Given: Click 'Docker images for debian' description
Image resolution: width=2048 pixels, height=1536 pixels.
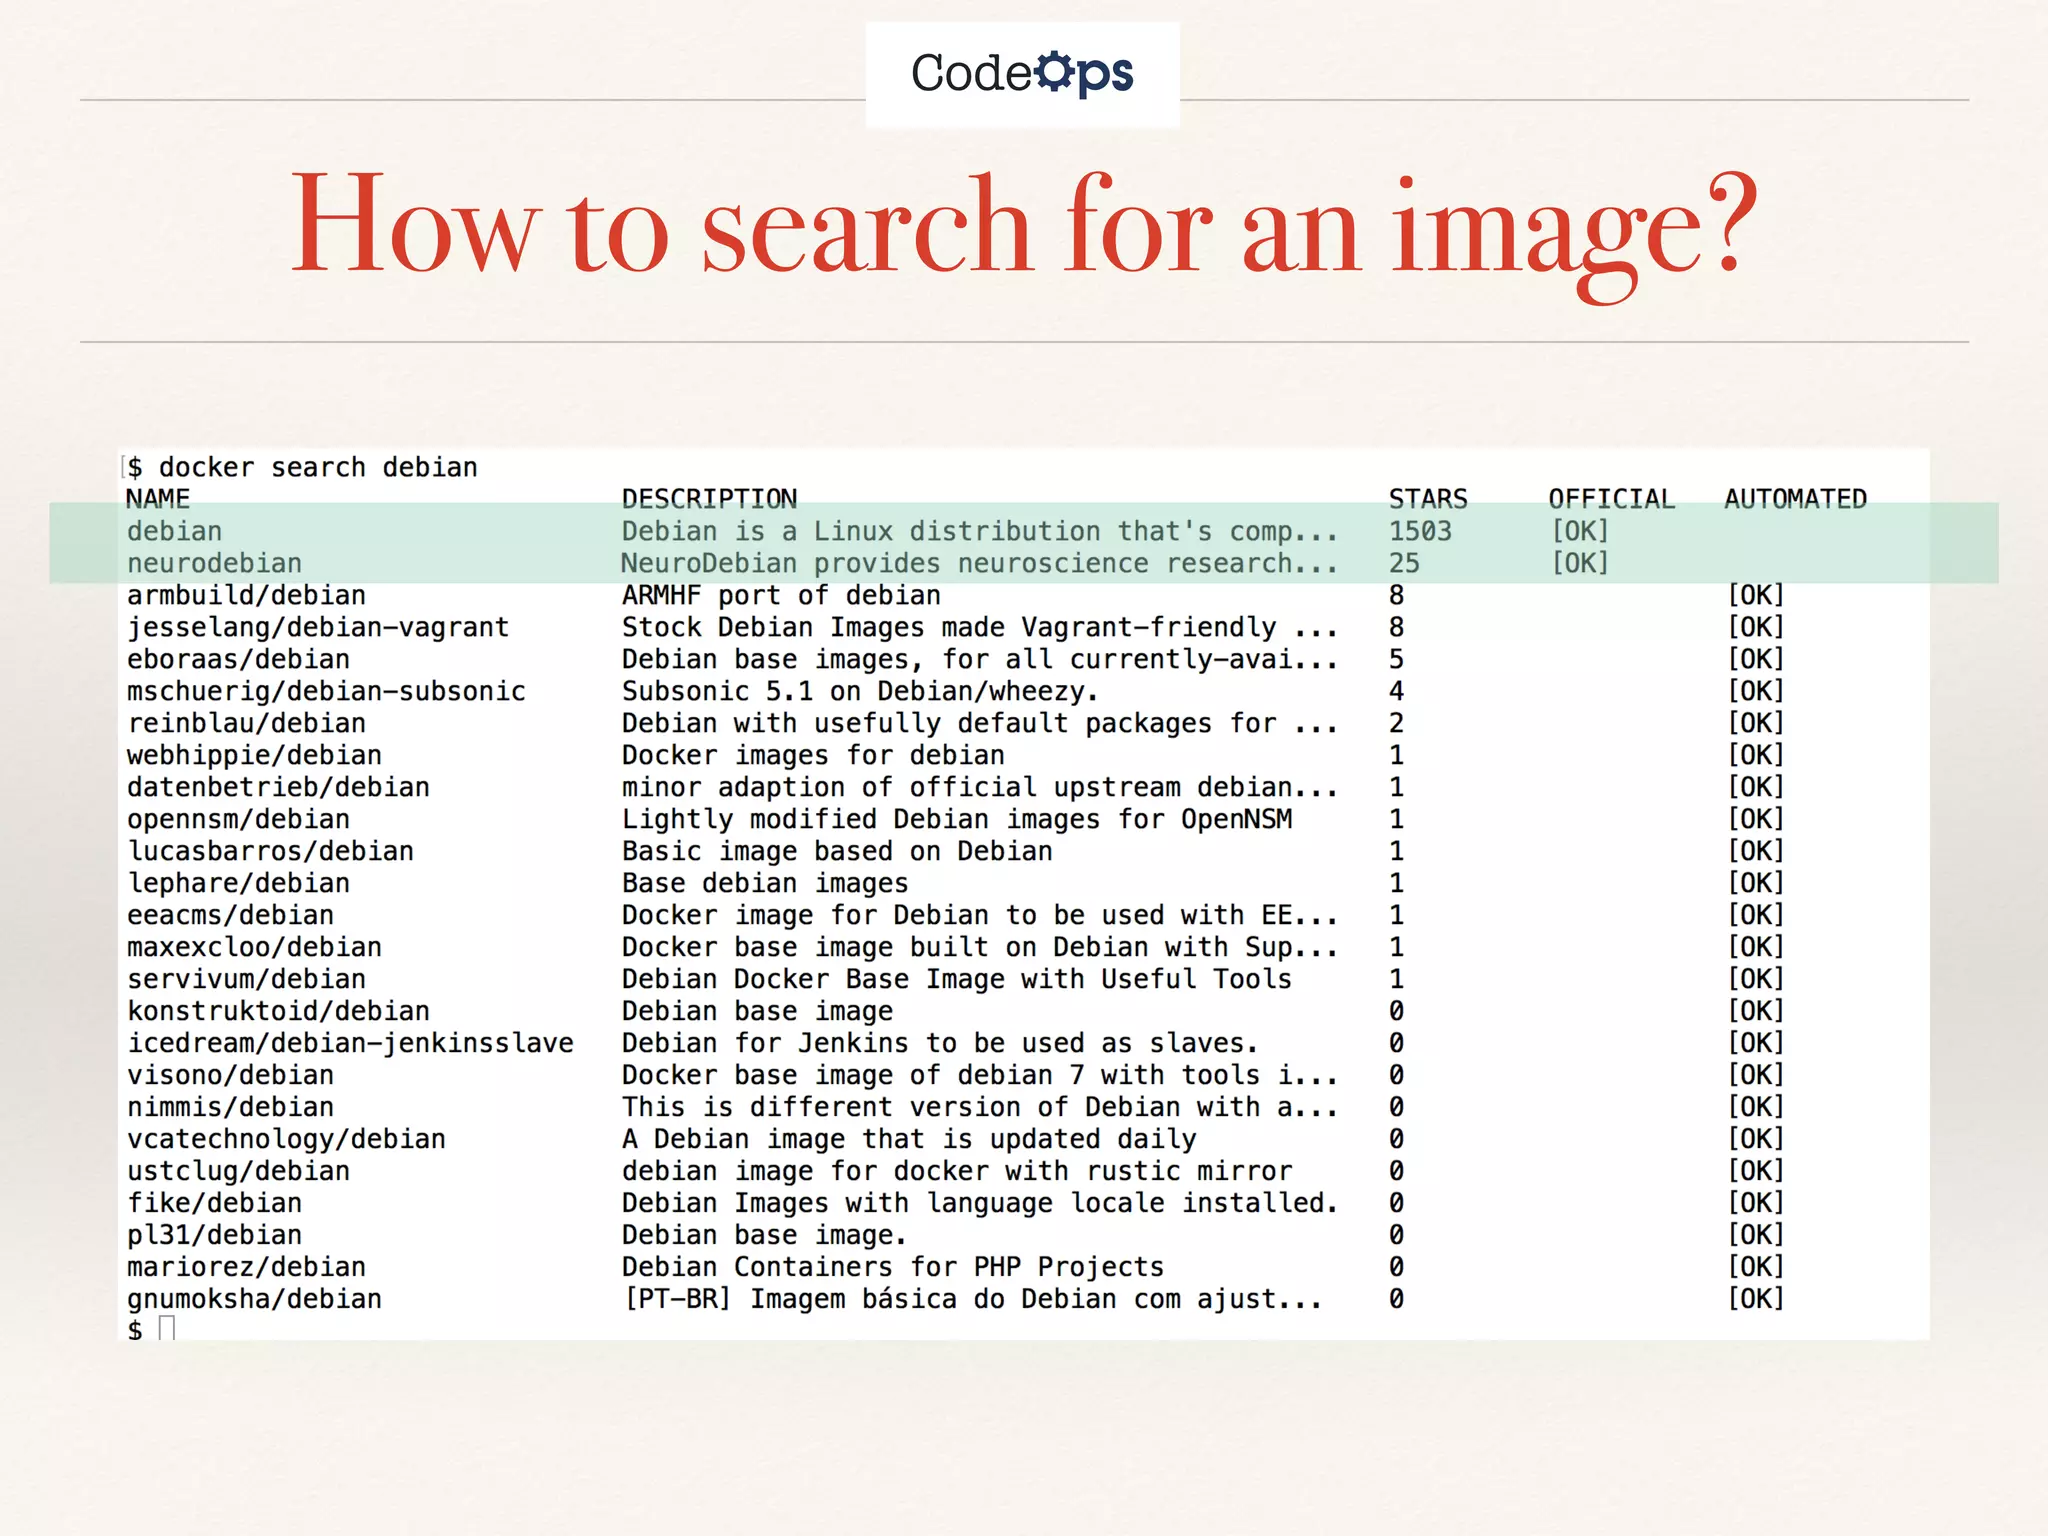Looking at the screenshot, I should [x=813, y=755].
